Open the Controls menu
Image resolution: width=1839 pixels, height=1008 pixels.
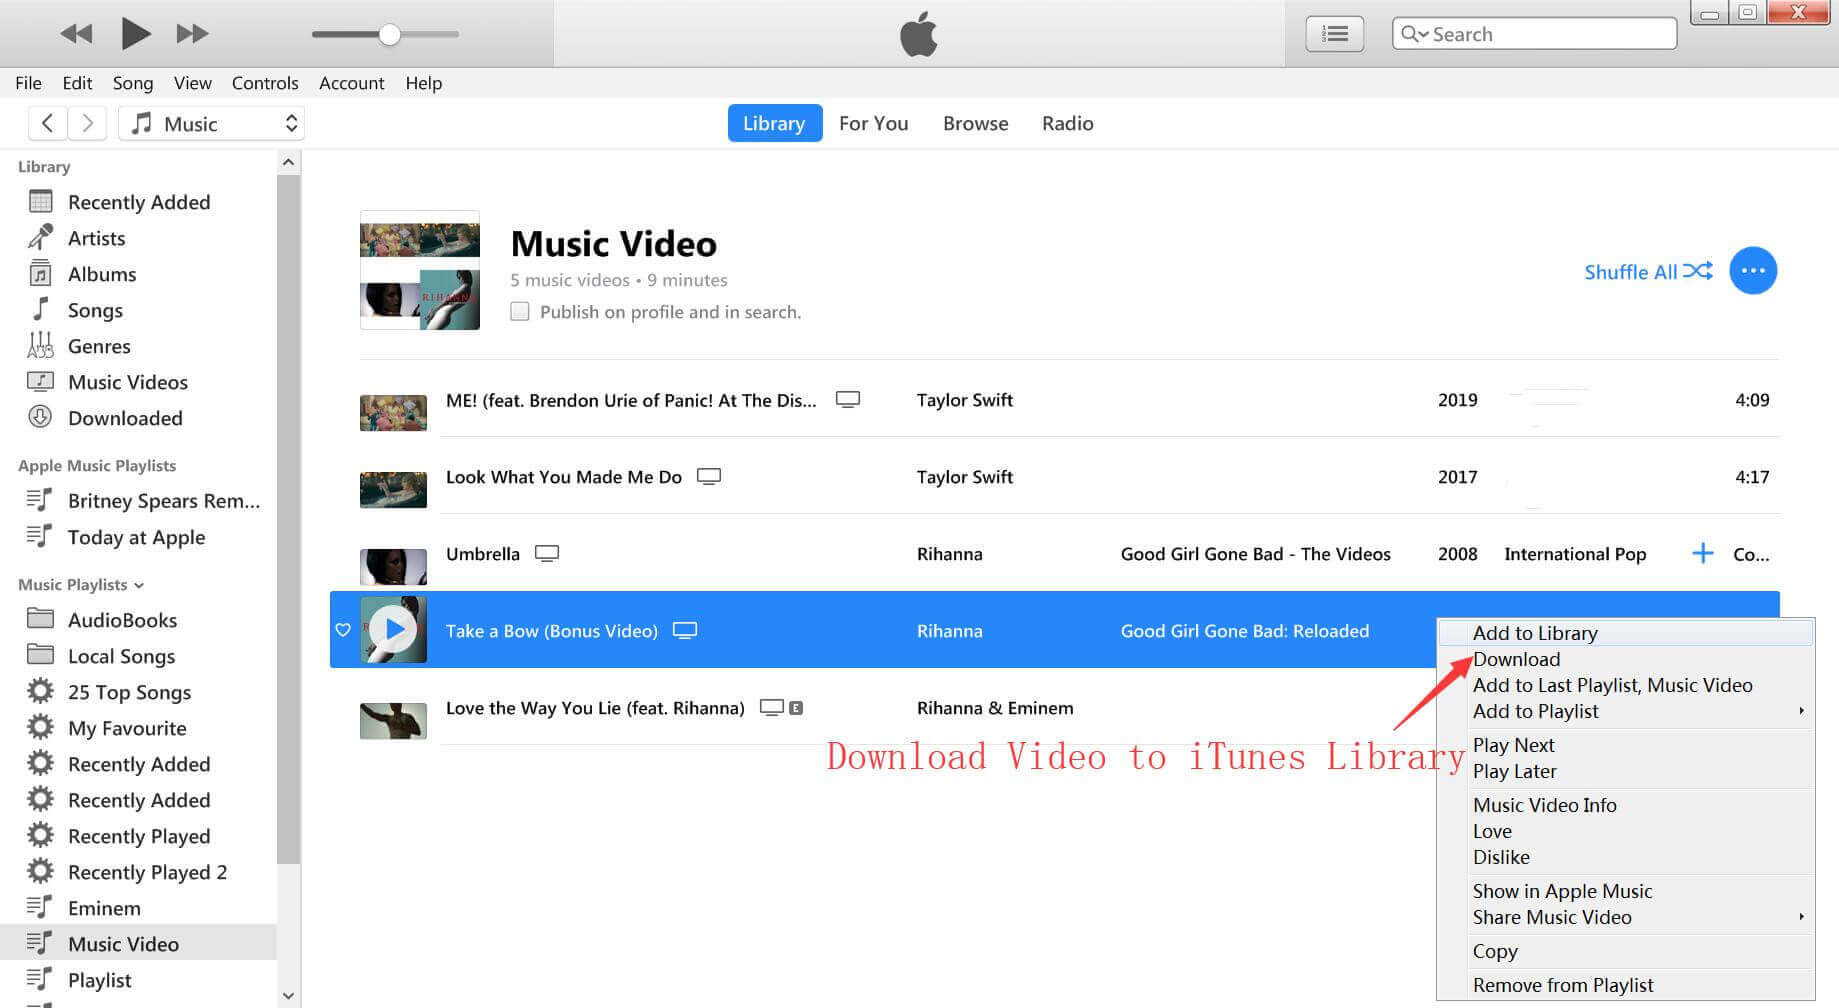pos(265,83)
